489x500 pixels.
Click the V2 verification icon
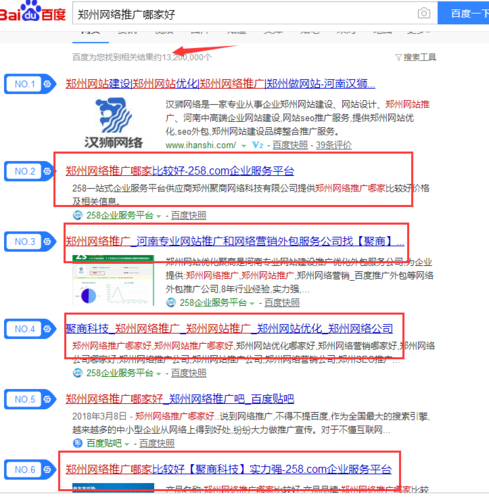coord(258,145)
